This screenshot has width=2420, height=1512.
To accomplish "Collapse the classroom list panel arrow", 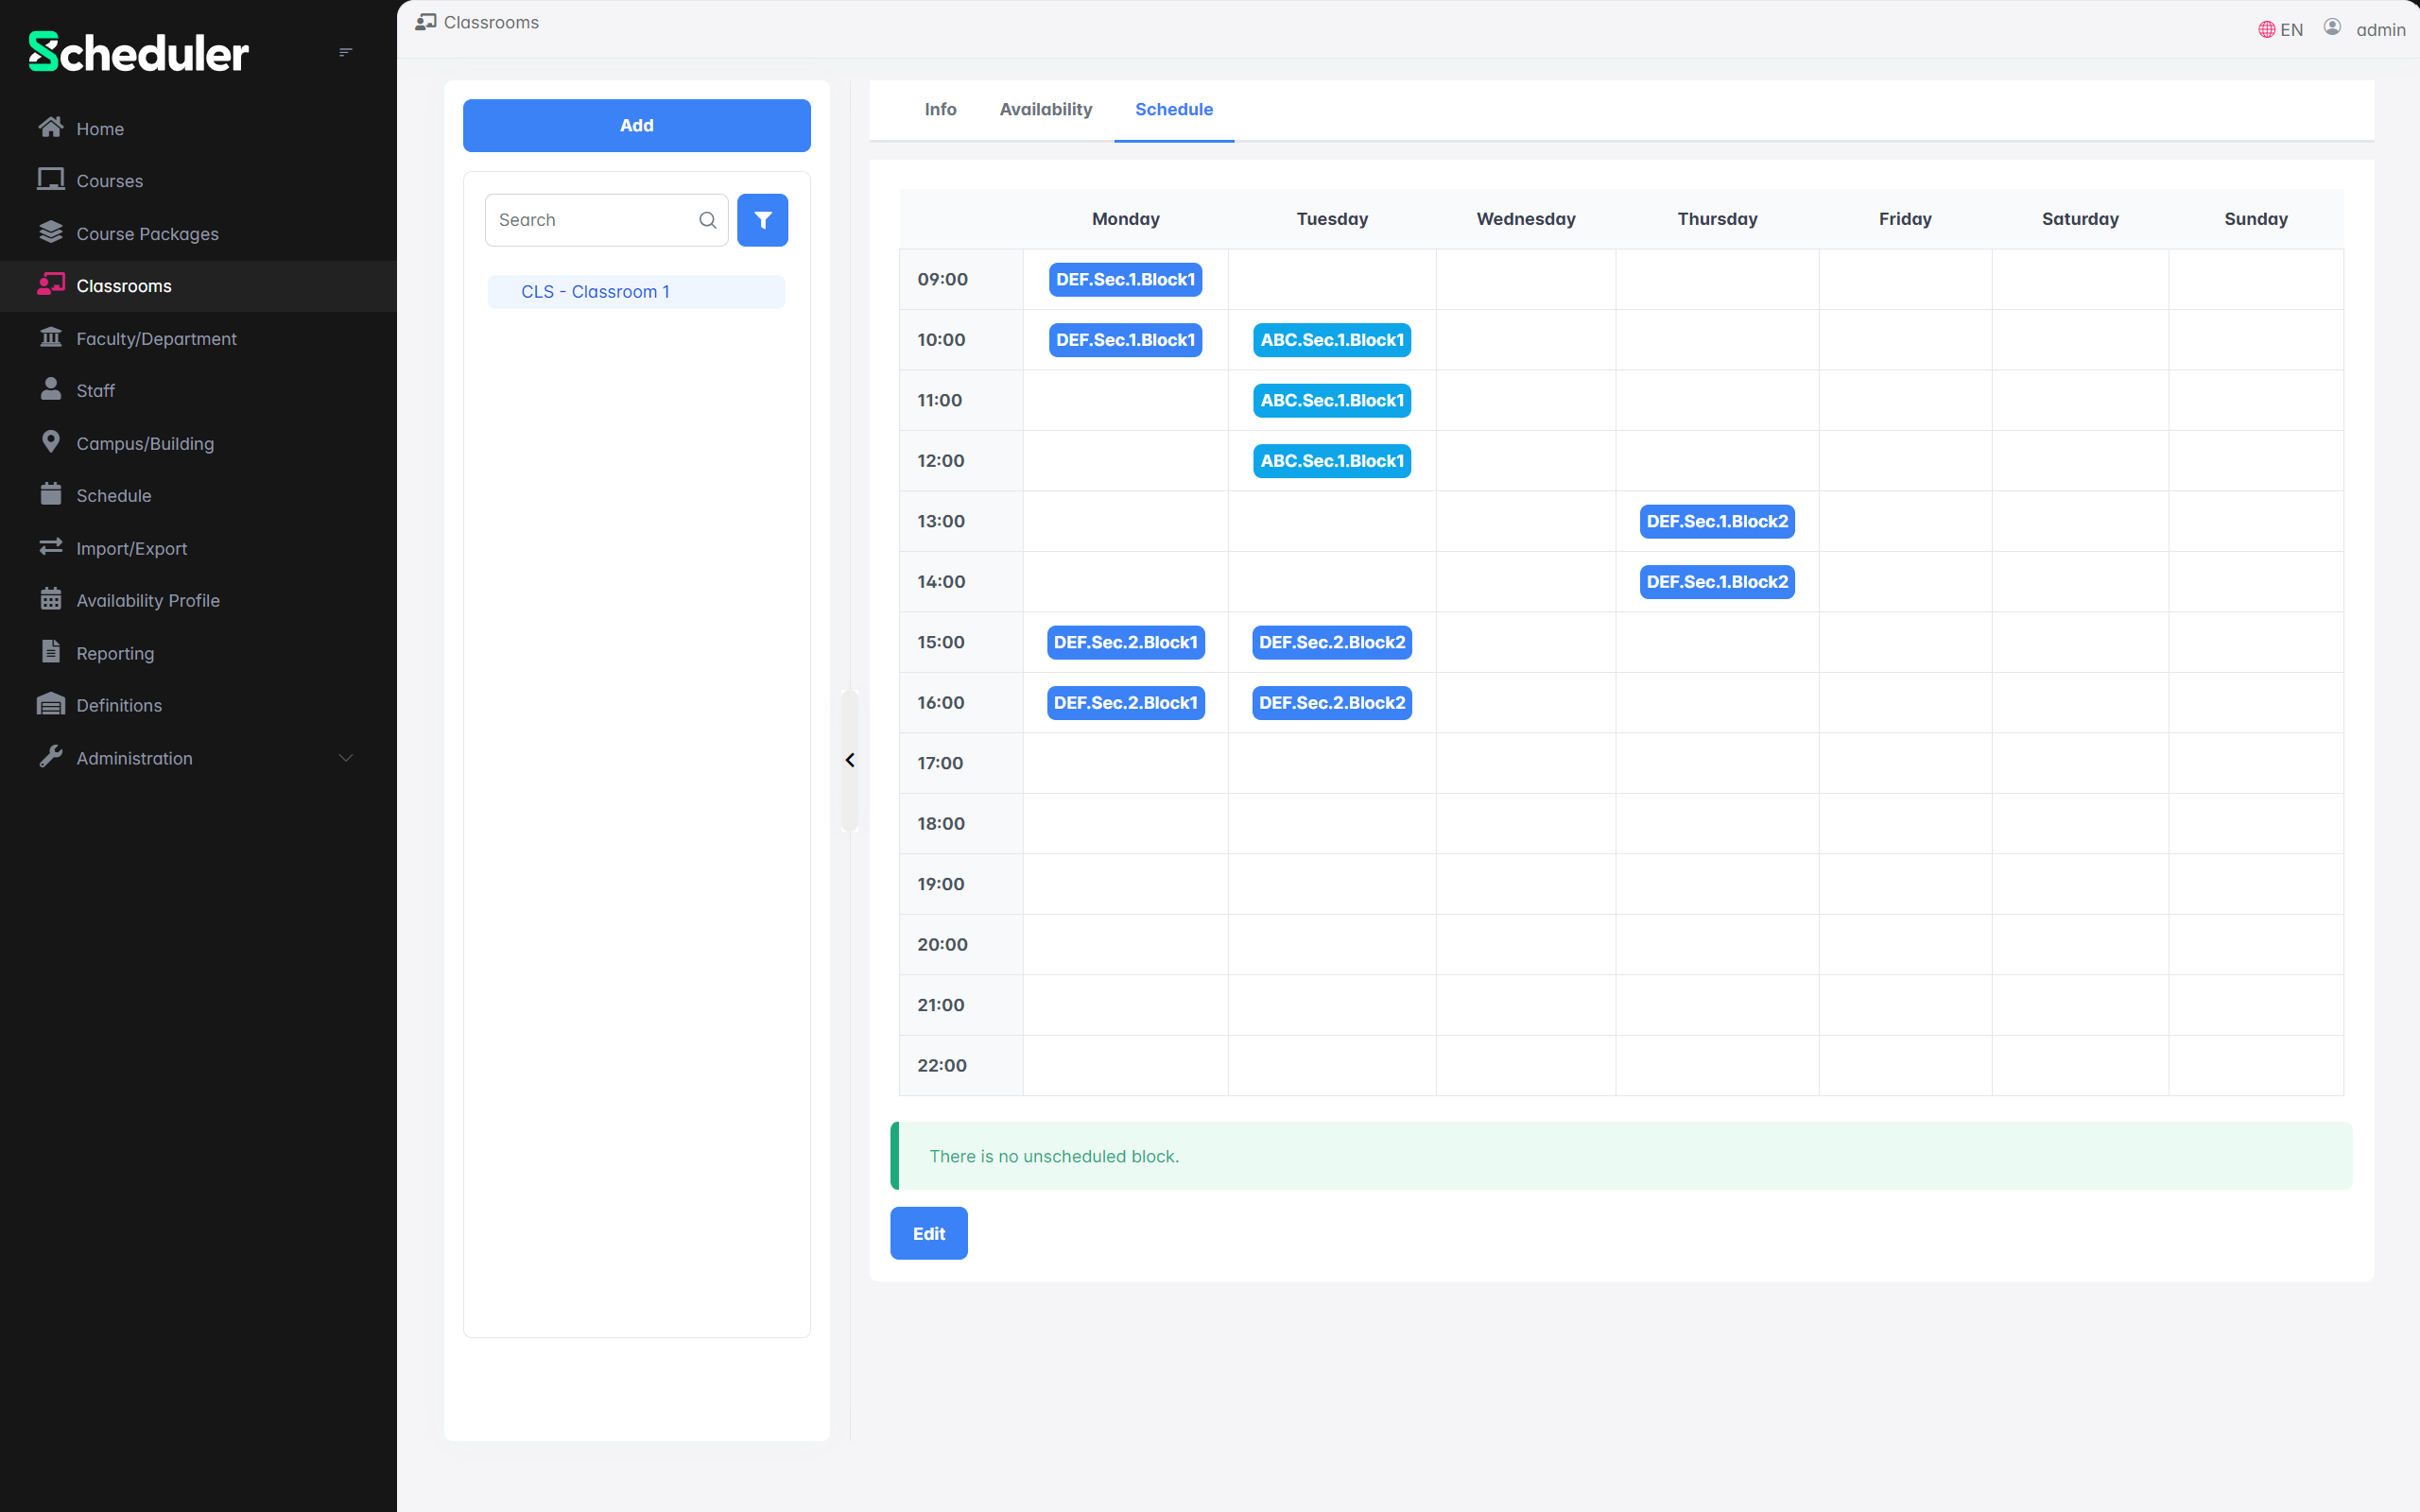I will 850,760.
